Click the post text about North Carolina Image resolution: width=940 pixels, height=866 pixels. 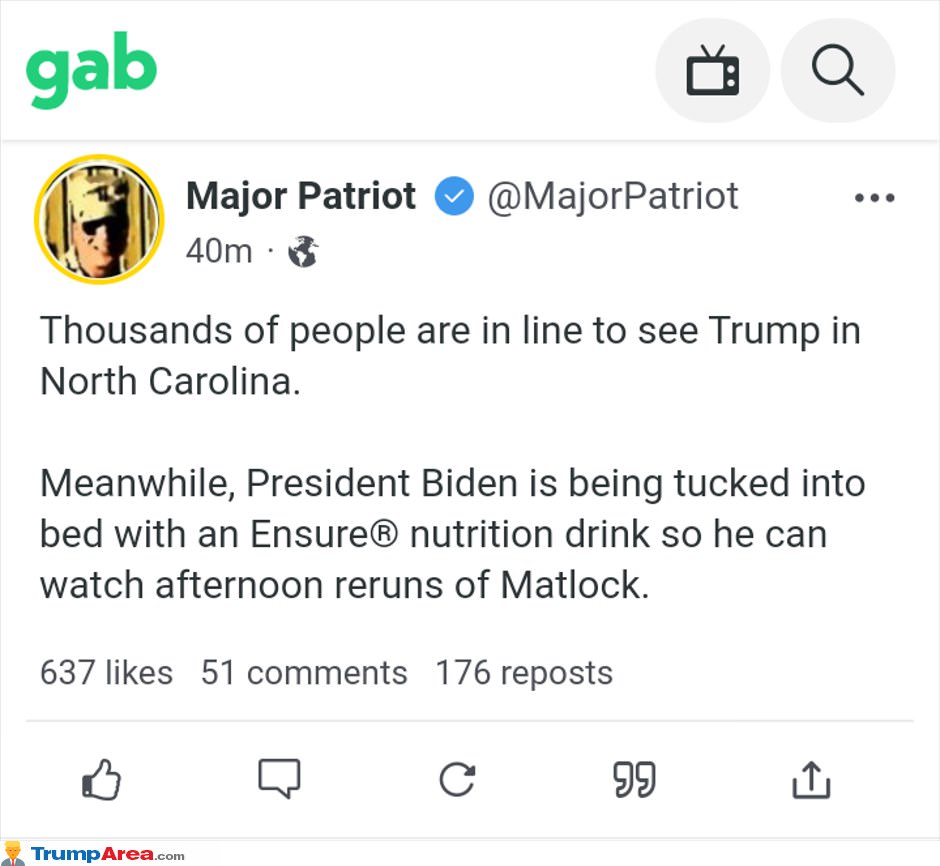(x=450, y=355)
